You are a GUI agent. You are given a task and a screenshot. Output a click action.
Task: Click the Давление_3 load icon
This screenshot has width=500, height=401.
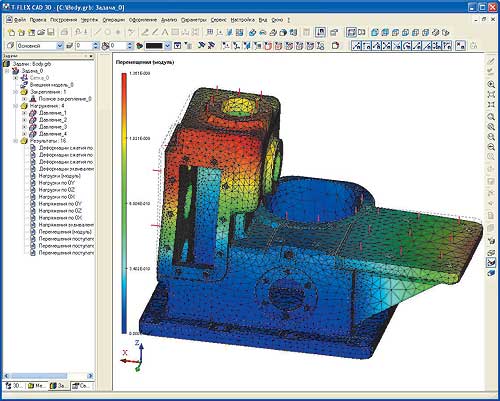33,127
